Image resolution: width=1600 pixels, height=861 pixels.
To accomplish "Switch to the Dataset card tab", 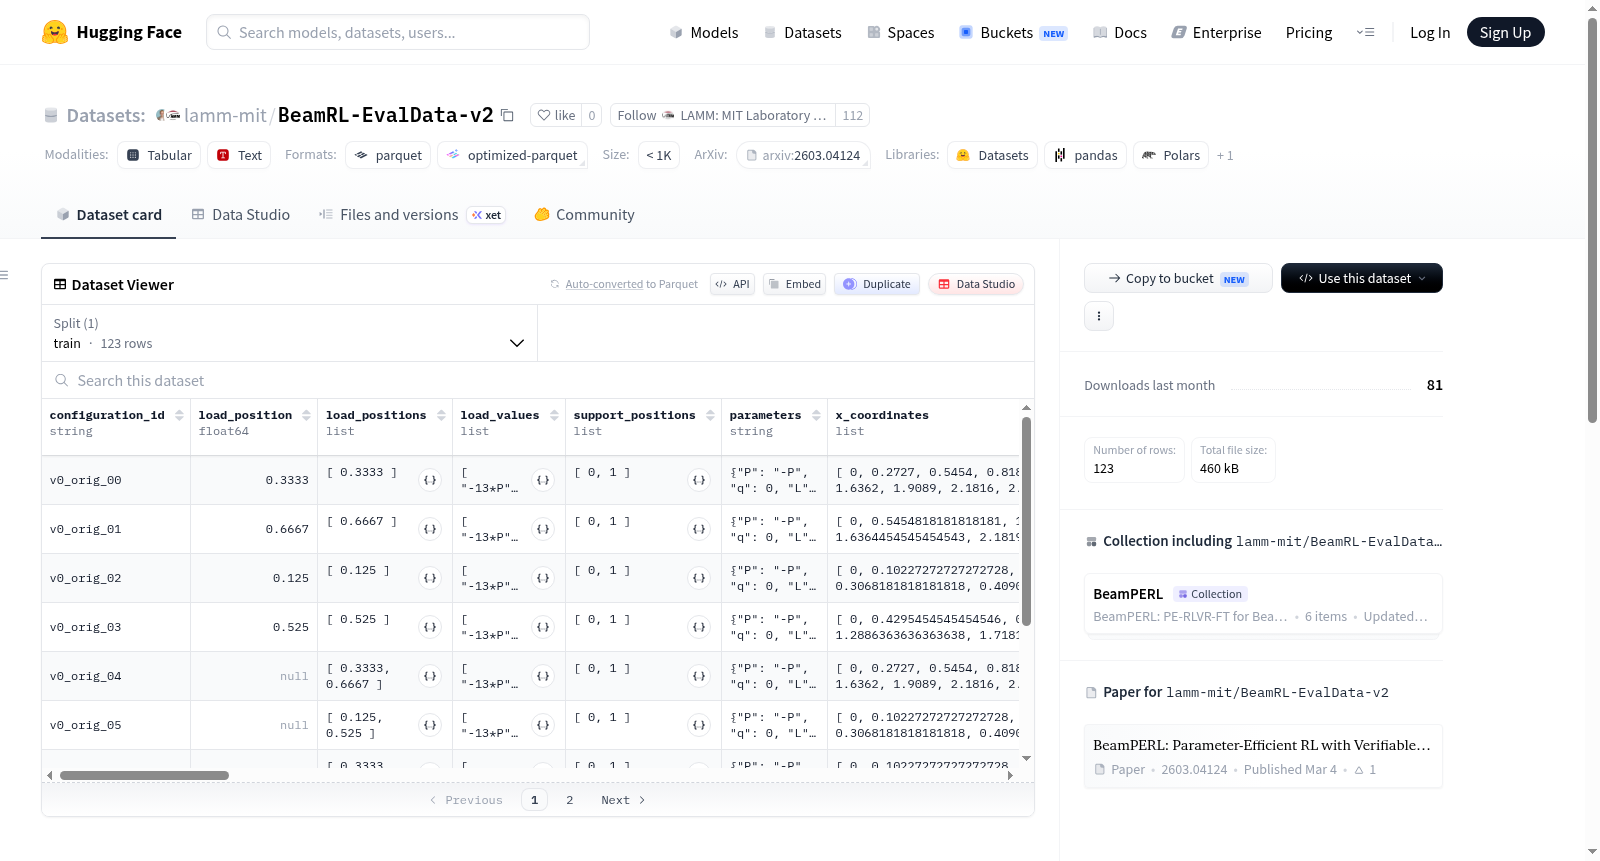I will 108,214.
